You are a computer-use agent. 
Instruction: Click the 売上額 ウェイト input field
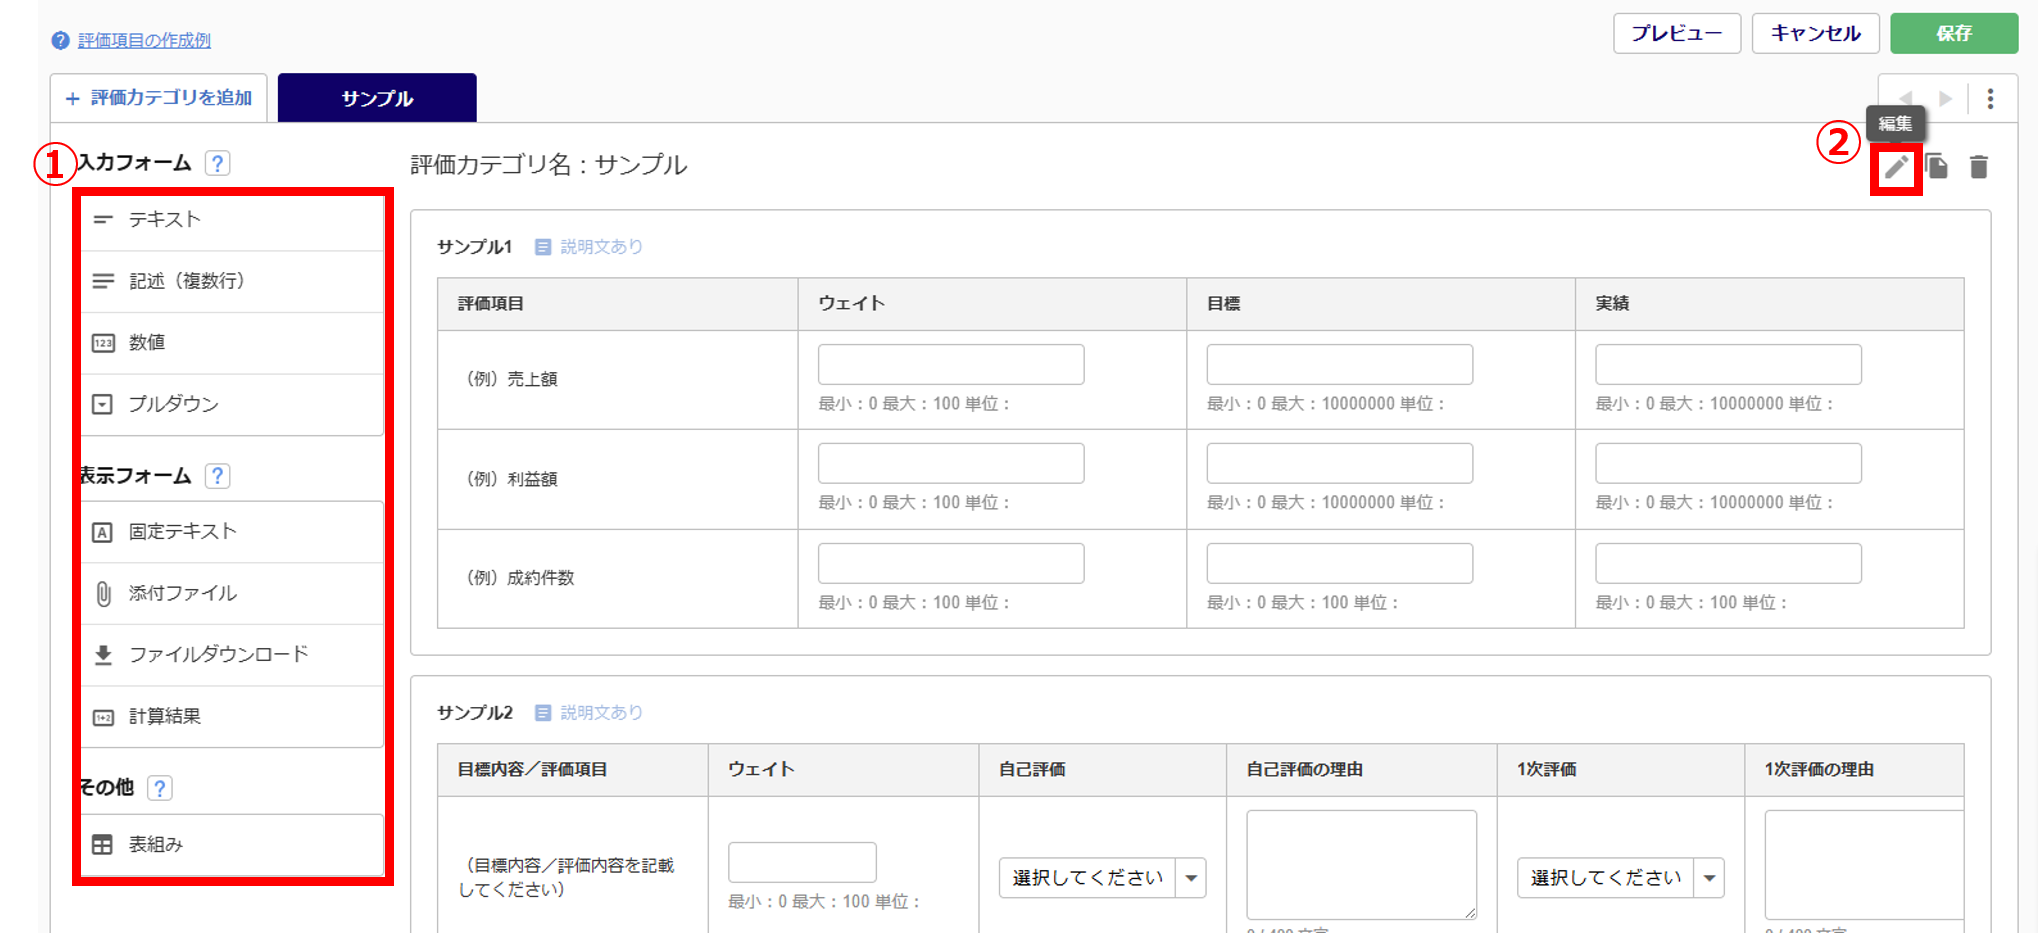[950, 365]
